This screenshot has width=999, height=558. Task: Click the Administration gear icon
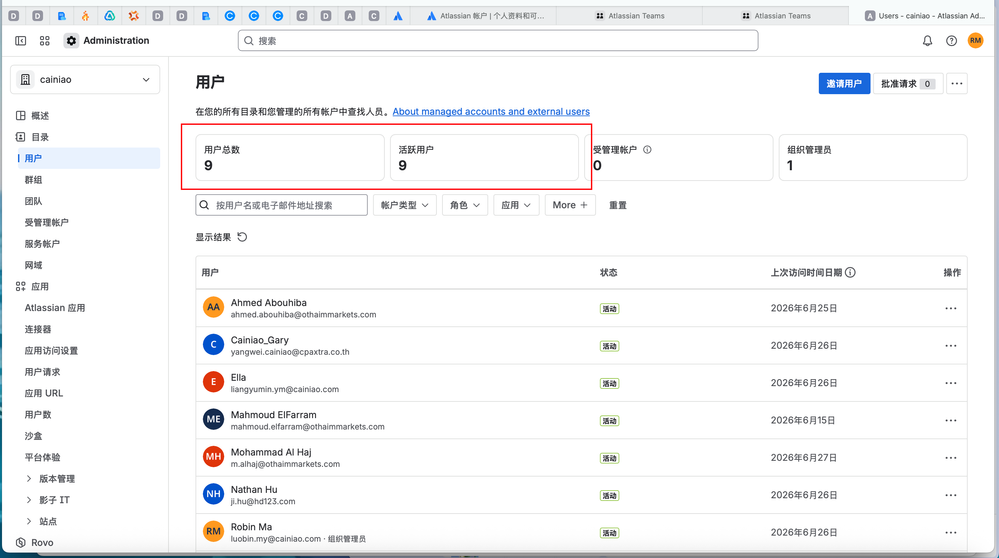(71, 41)
